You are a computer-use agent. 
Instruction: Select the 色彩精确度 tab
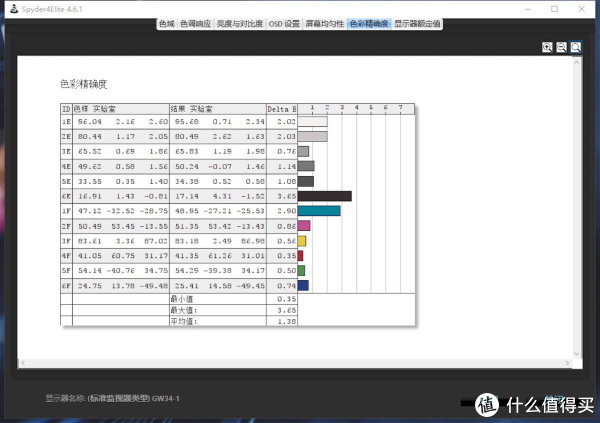tap(369, 24)
